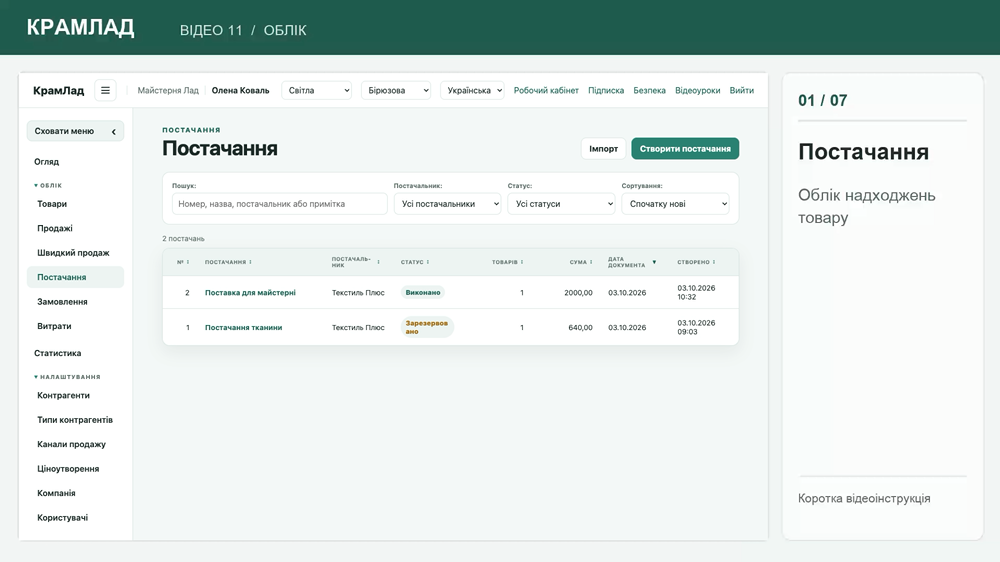Open the Бірюзова color scheme dropdown

[x=396, y=91]
